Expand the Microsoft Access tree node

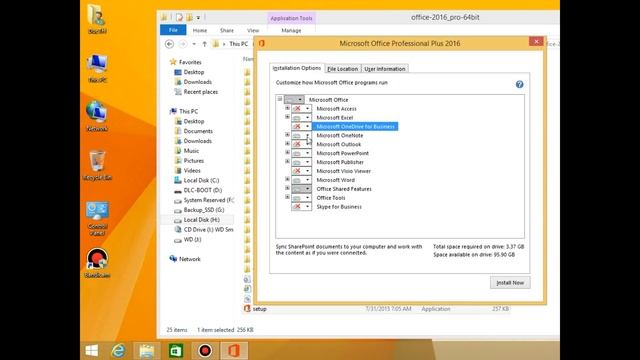tap(287, 108)
